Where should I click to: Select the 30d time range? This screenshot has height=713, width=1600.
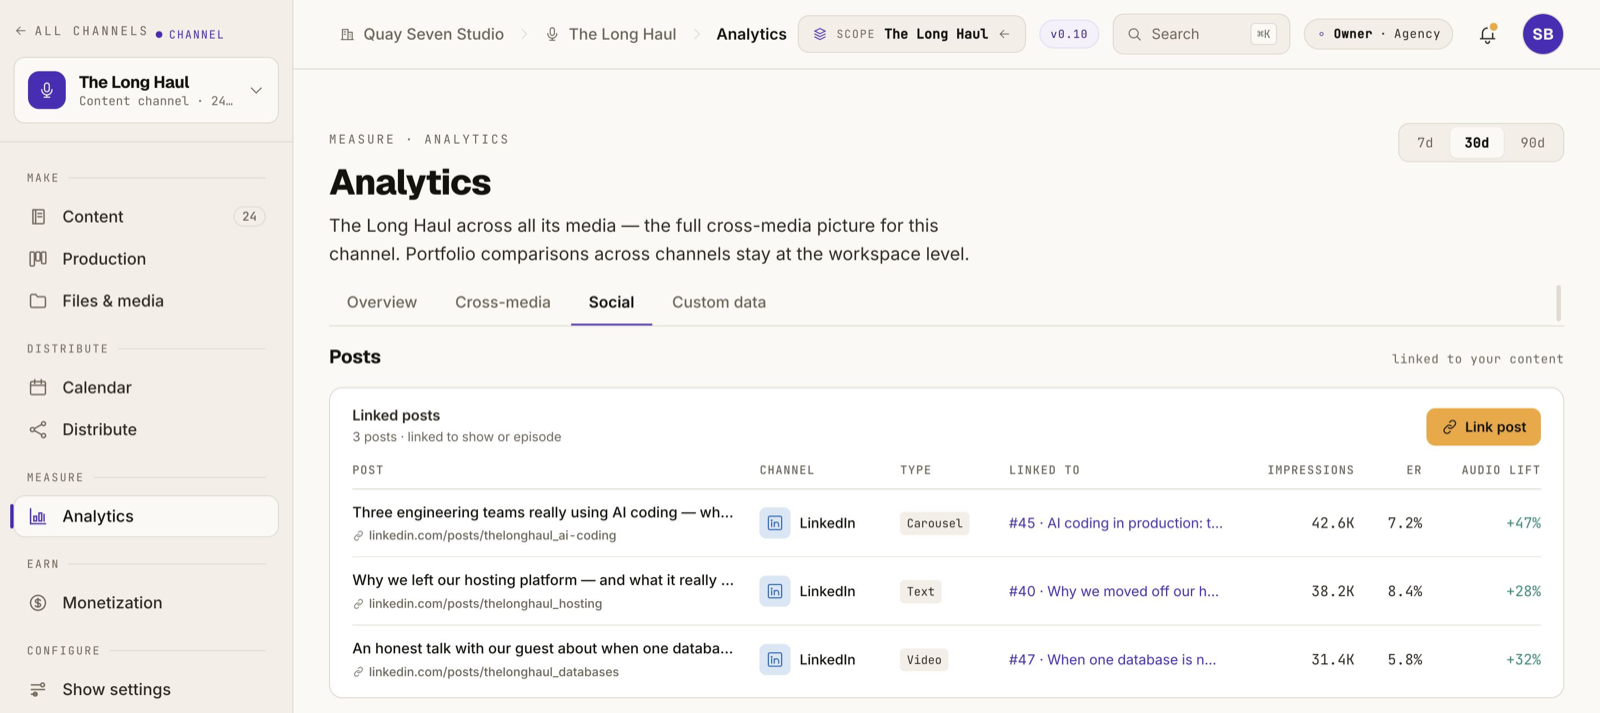point(1477,143)
